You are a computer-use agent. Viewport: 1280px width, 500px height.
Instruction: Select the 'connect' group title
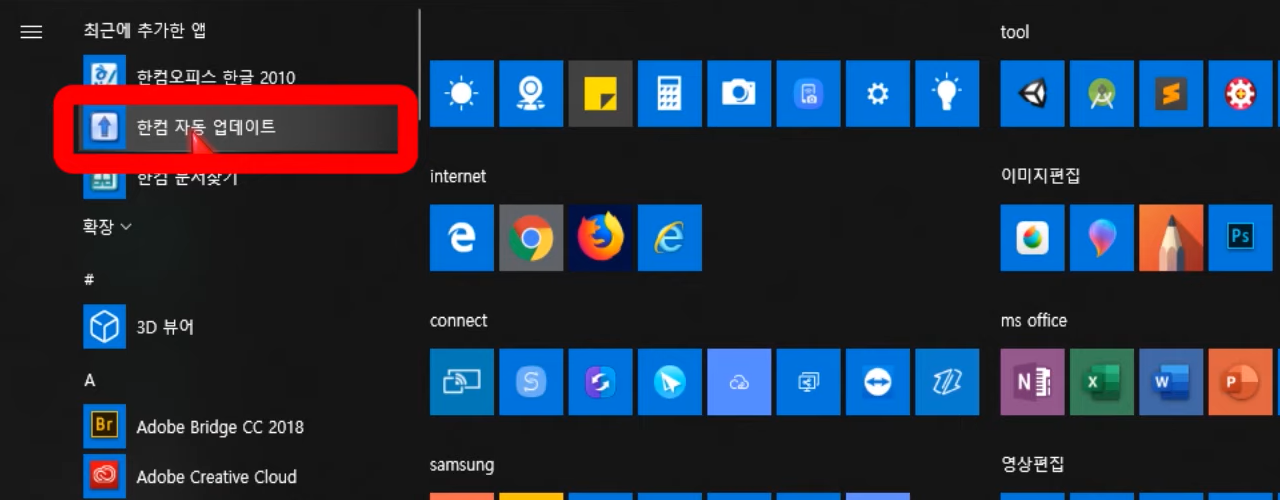coord(459,321)
